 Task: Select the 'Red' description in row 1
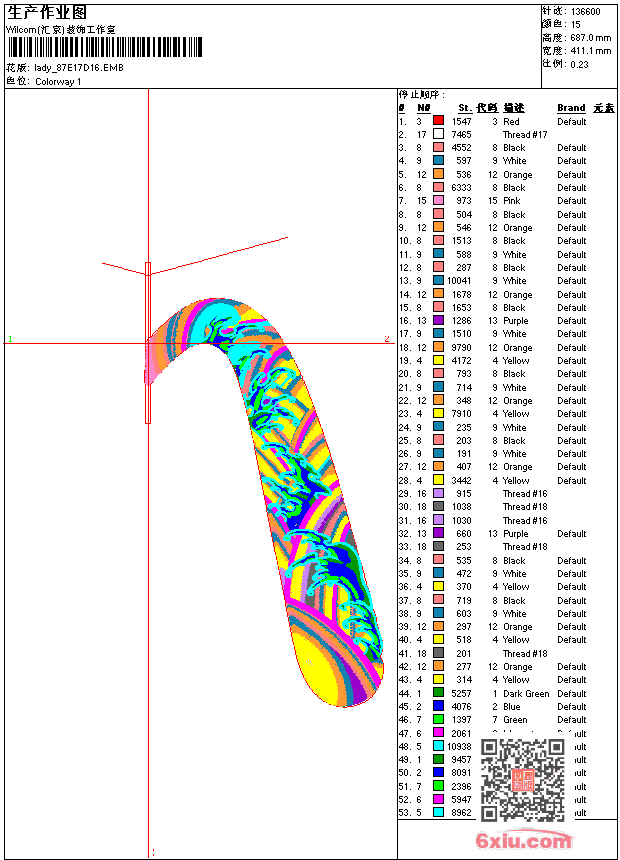[511, 121]
